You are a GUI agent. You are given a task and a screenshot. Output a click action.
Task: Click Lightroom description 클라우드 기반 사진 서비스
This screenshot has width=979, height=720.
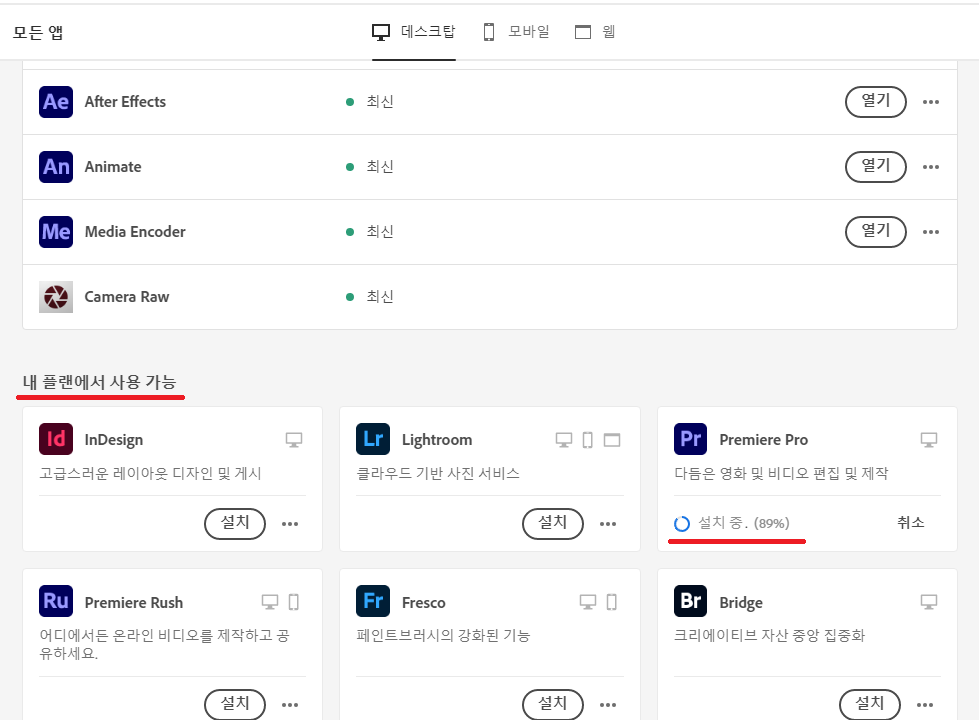point(438,473)
